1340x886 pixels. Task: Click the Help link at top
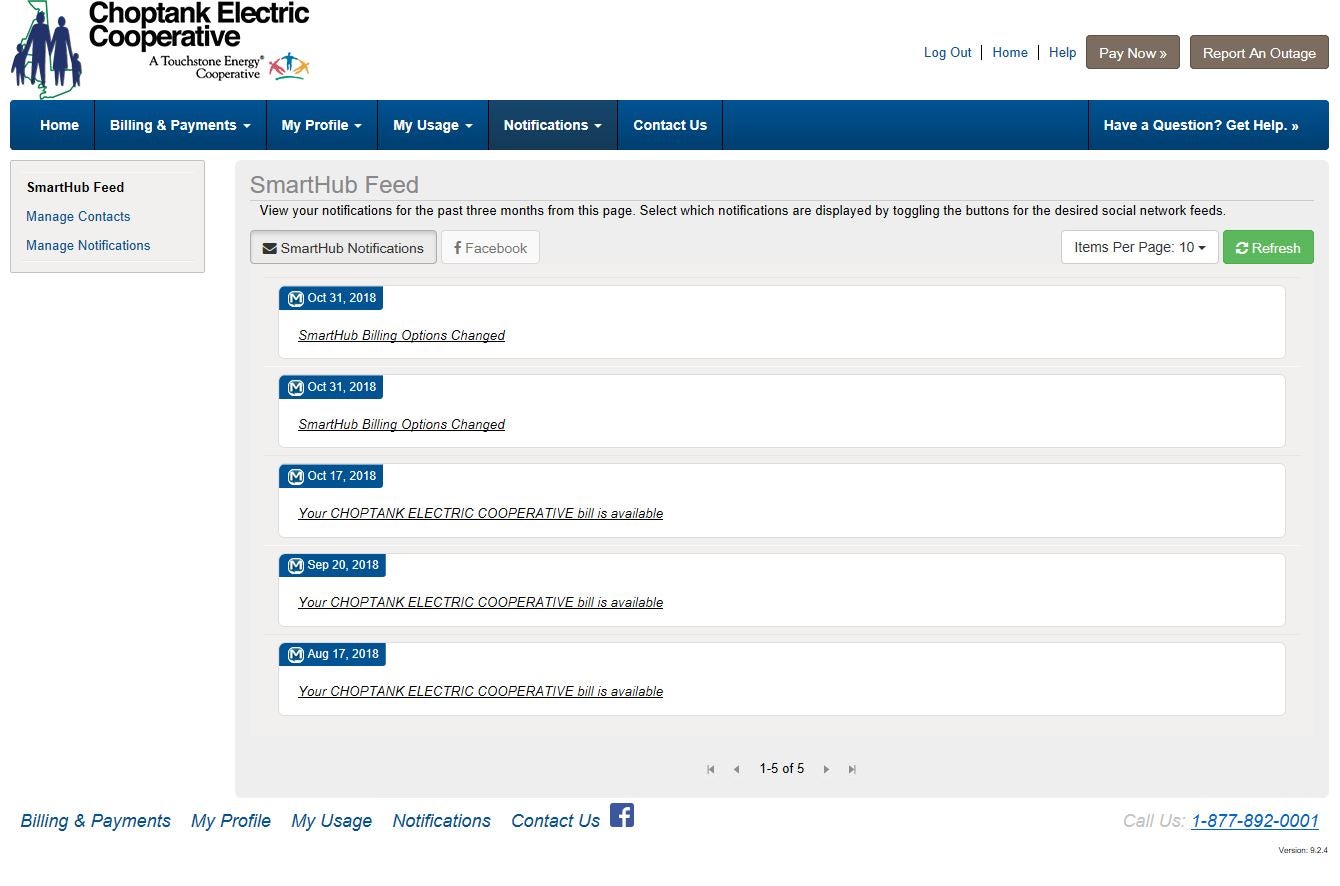(1062, 53)
